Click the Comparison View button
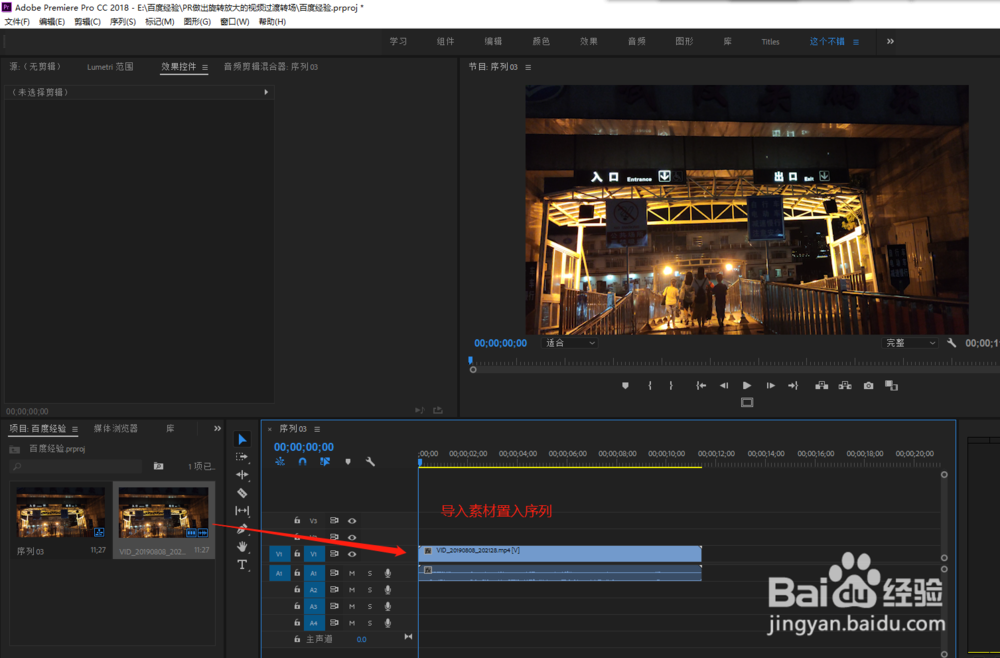Image resolution: width=1000 pixels, height=658 pixels. coord(892,386)
